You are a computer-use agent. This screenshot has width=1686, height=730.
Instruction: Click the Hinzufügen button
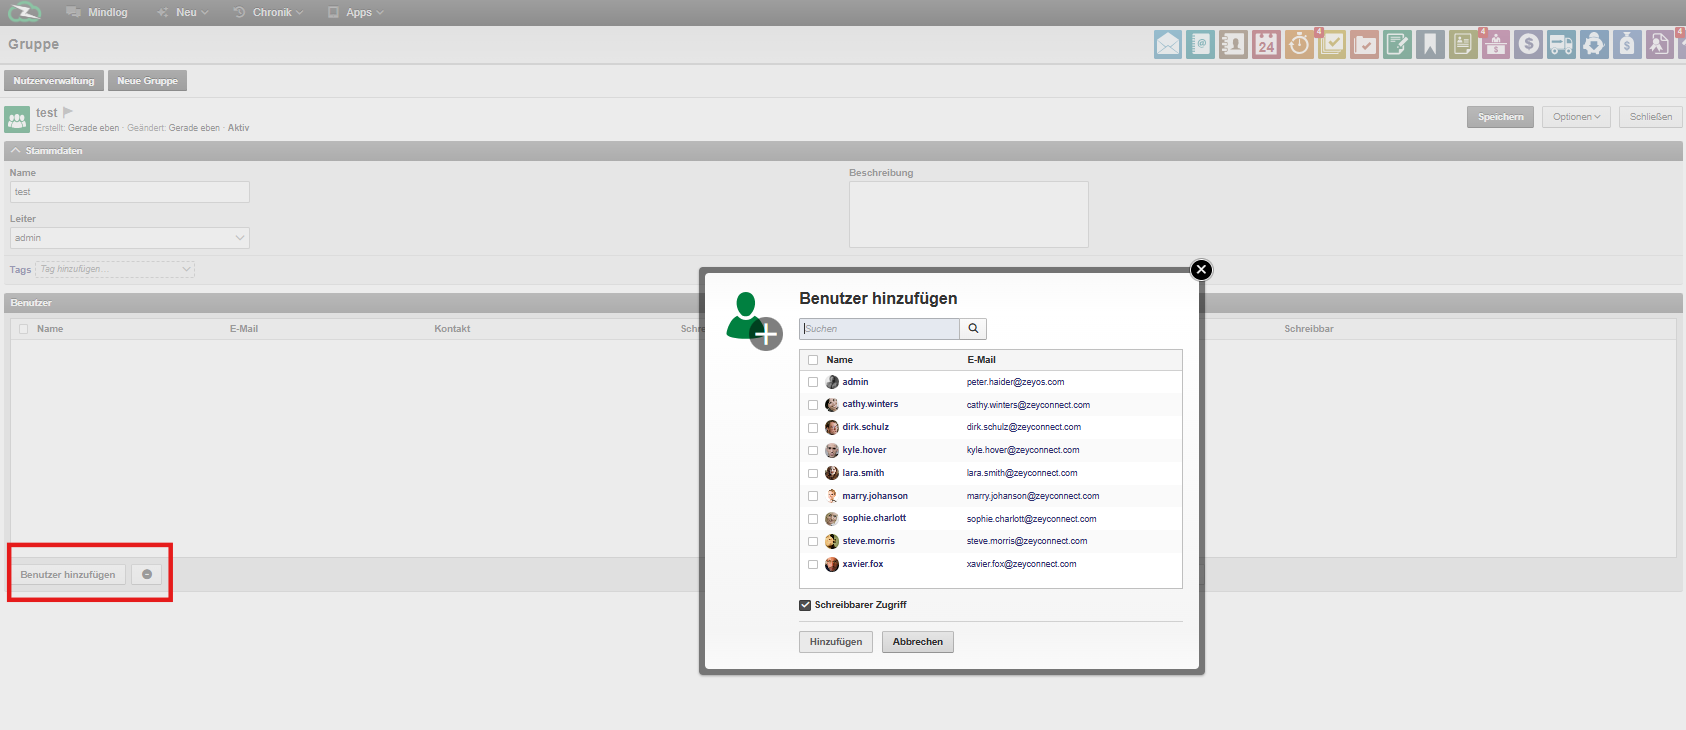click(x=835, y=642)
